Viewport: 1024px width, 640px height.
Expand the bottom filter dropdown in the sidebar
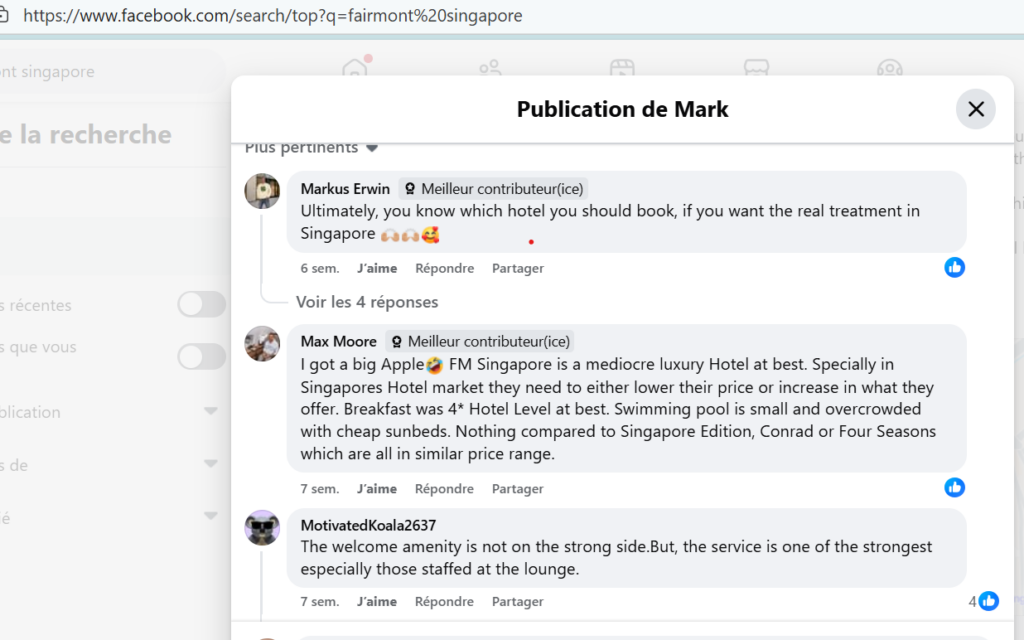(210, 515)
